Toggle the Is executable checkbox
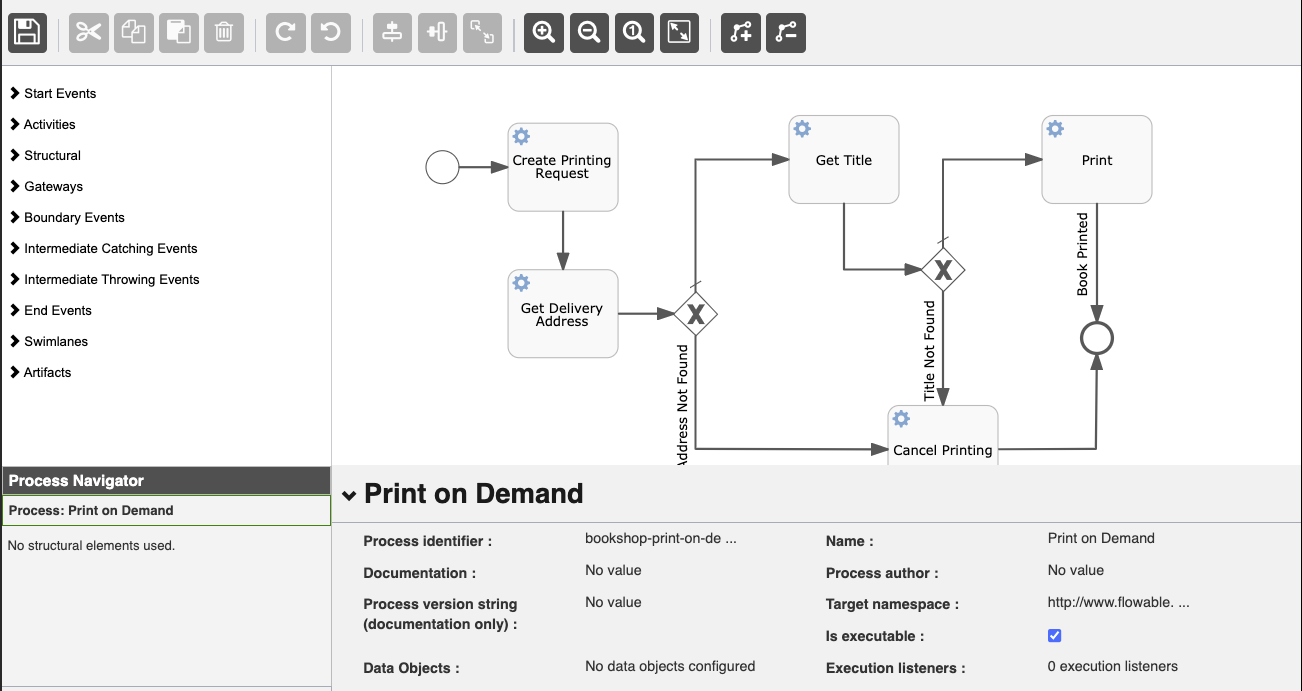The image size is (1302, 691). [1054, 635]
